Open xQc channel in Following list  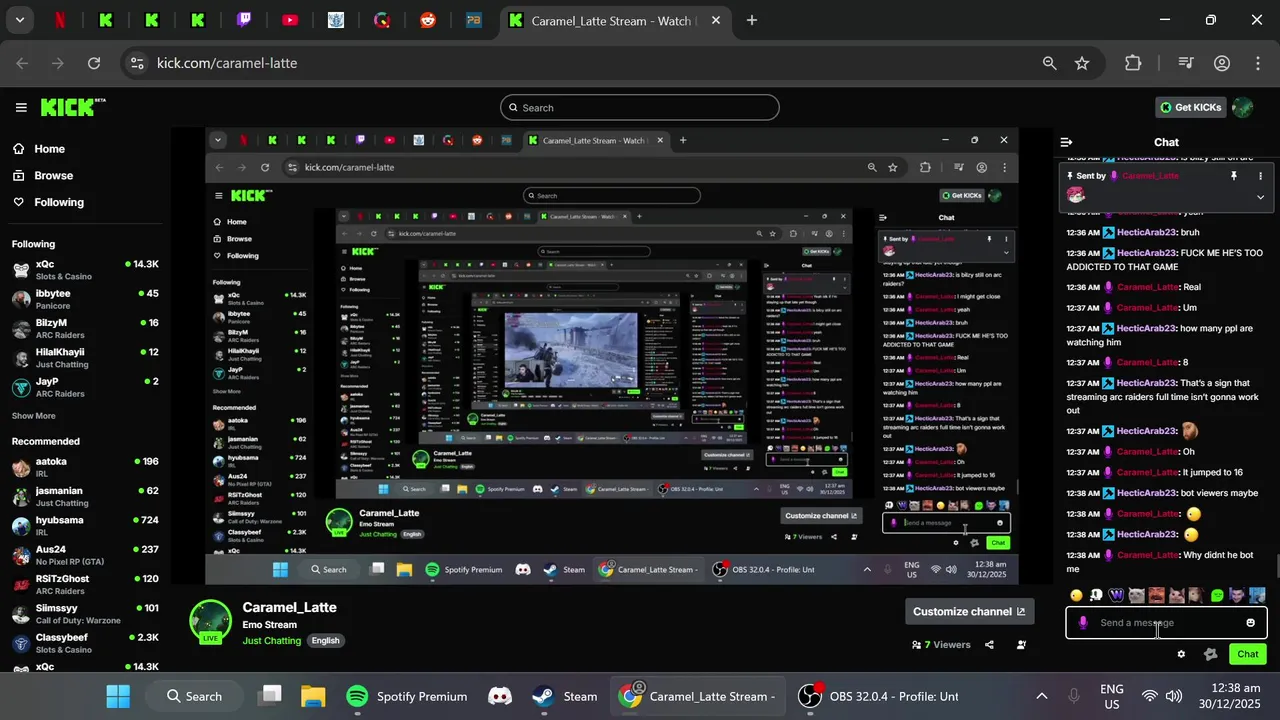tap(85, 270)
